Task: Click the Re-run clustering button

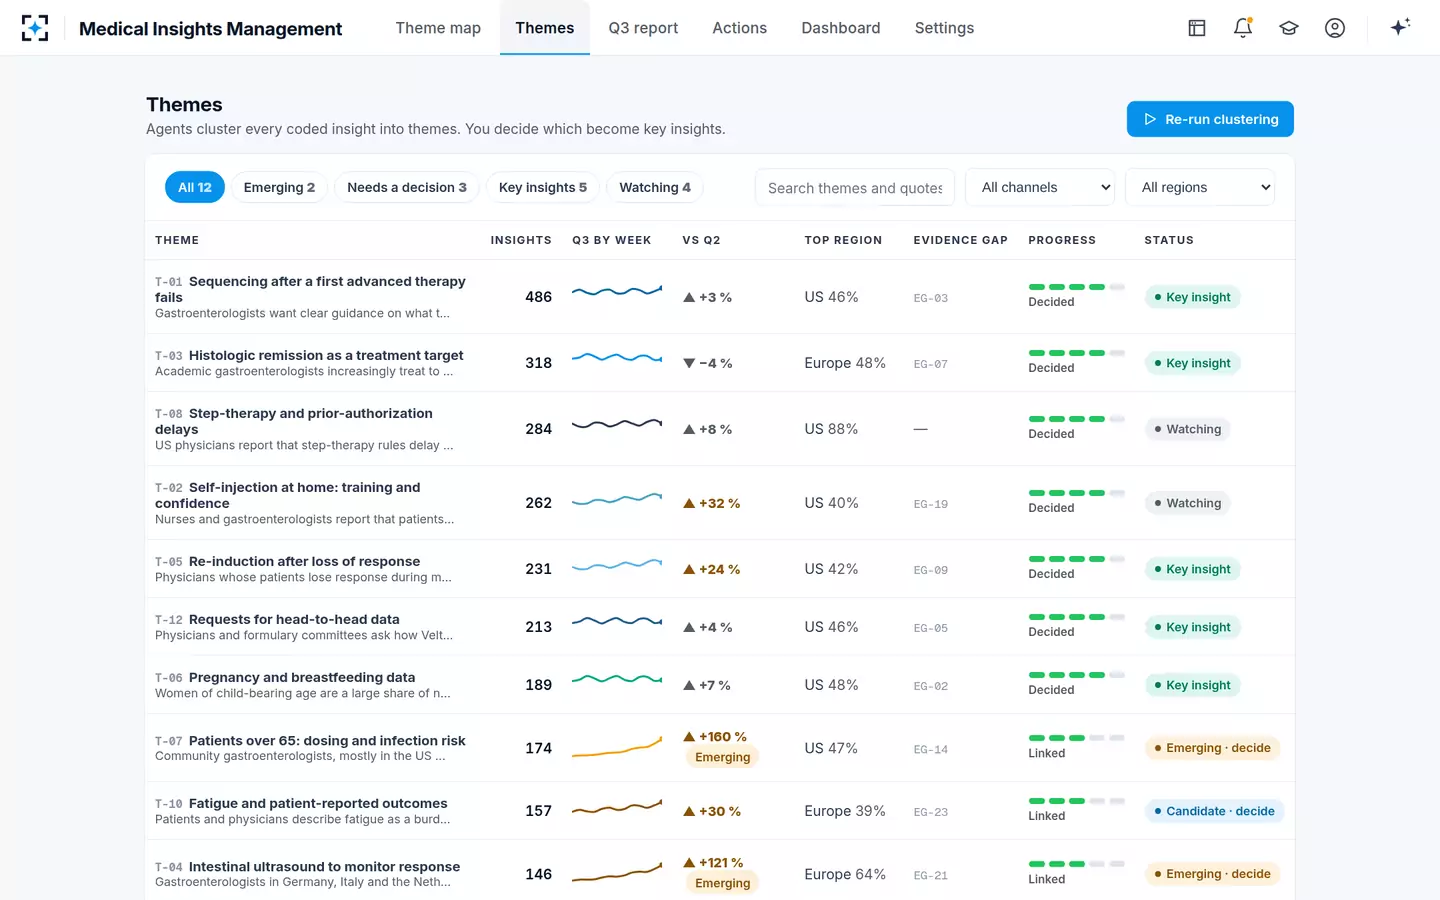Action: (x=1210, y=119)
